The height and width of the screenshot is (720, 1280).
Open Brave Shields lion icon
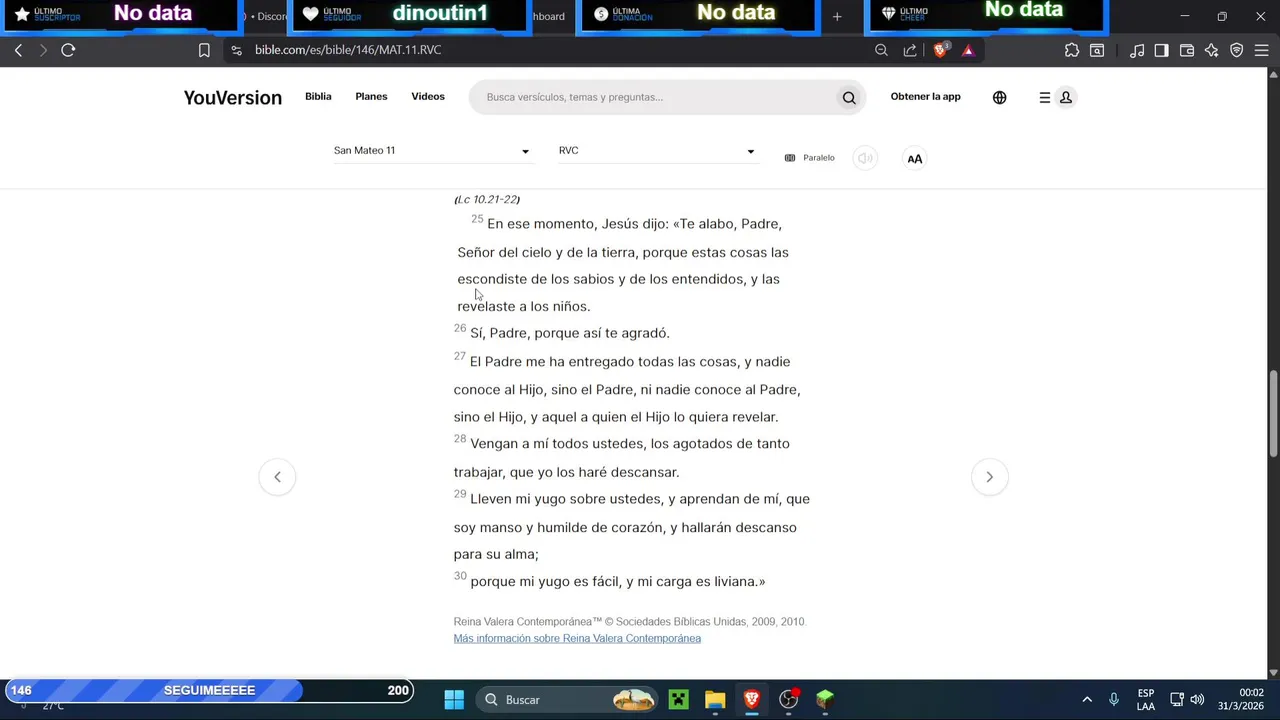click(x=941, y=50)
